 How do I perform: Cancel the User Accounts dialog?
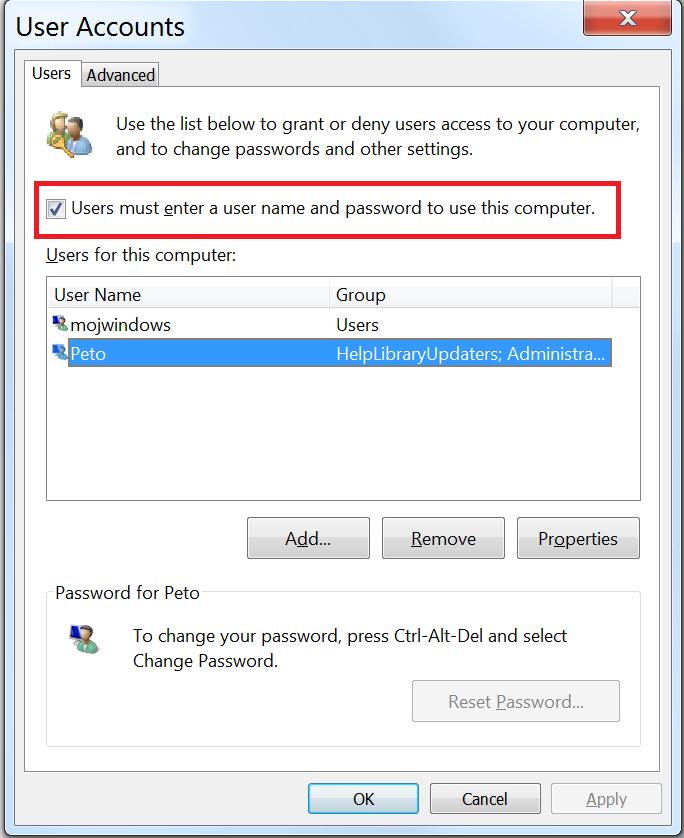[485, 798]
